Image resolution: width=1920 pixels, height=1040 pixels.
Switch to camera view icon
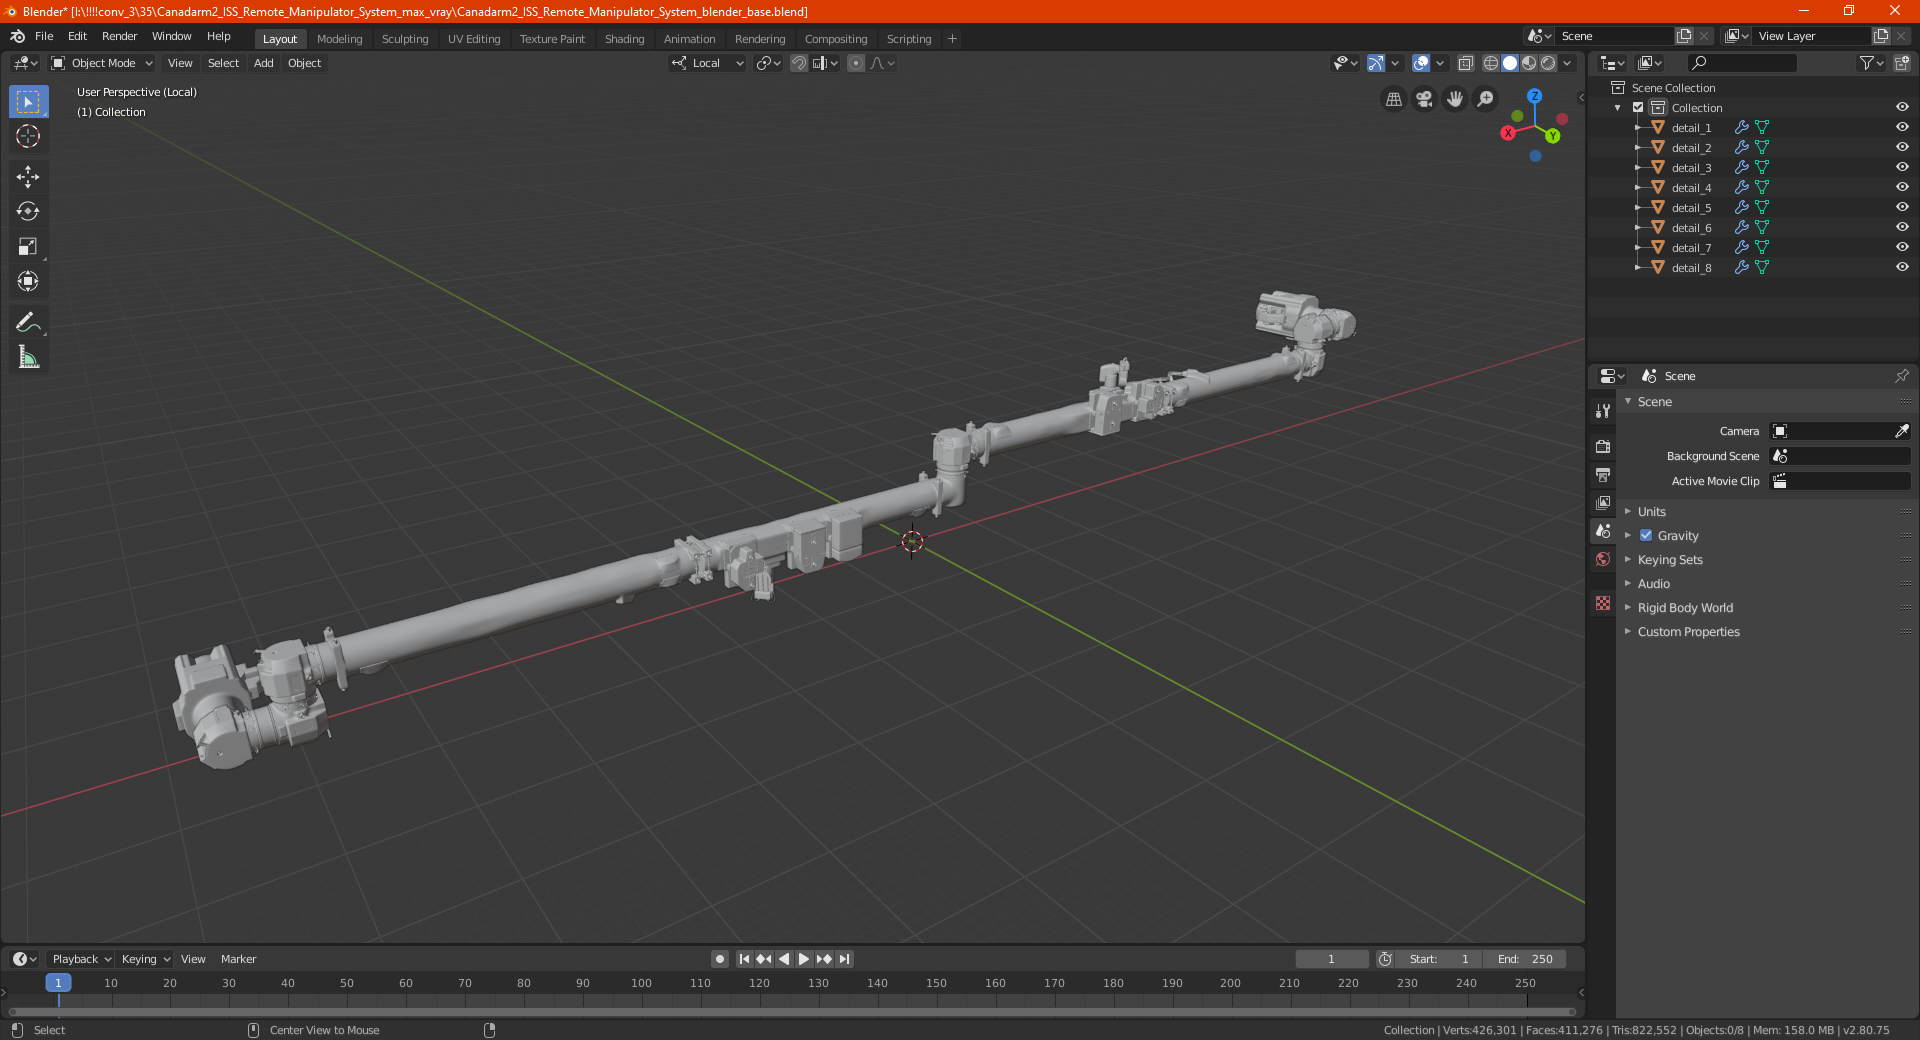tap(1424, 99)
